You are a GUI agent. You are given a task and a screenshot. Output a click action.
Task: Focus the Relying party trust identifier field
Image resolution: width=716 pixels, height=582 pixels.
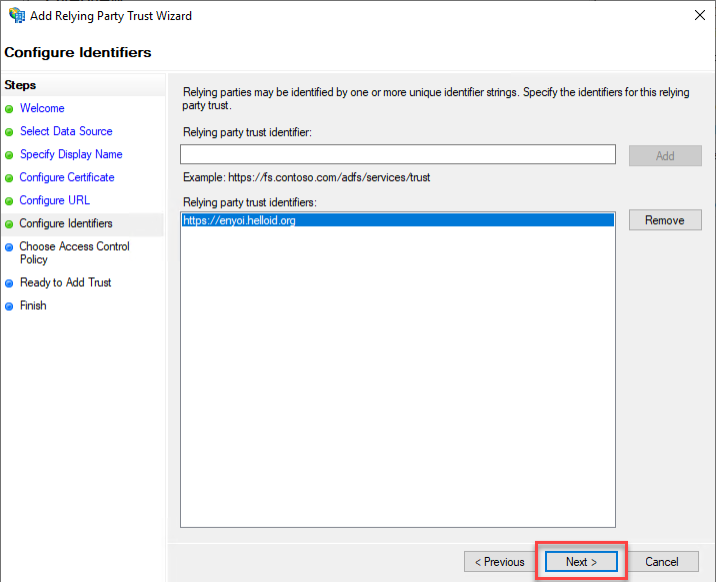coord(398,154)
